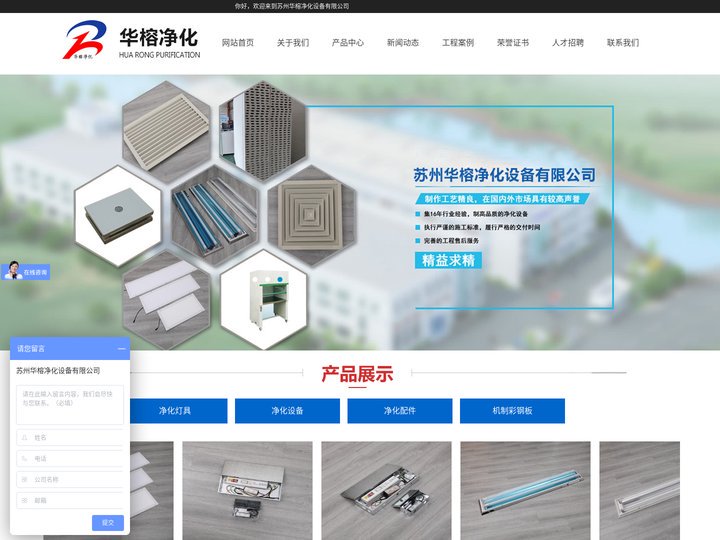Image resolution: width=720 pixels, height=540 pixels.
Task: Open the ballast box product thumbnail
Action: coord(248,490)
